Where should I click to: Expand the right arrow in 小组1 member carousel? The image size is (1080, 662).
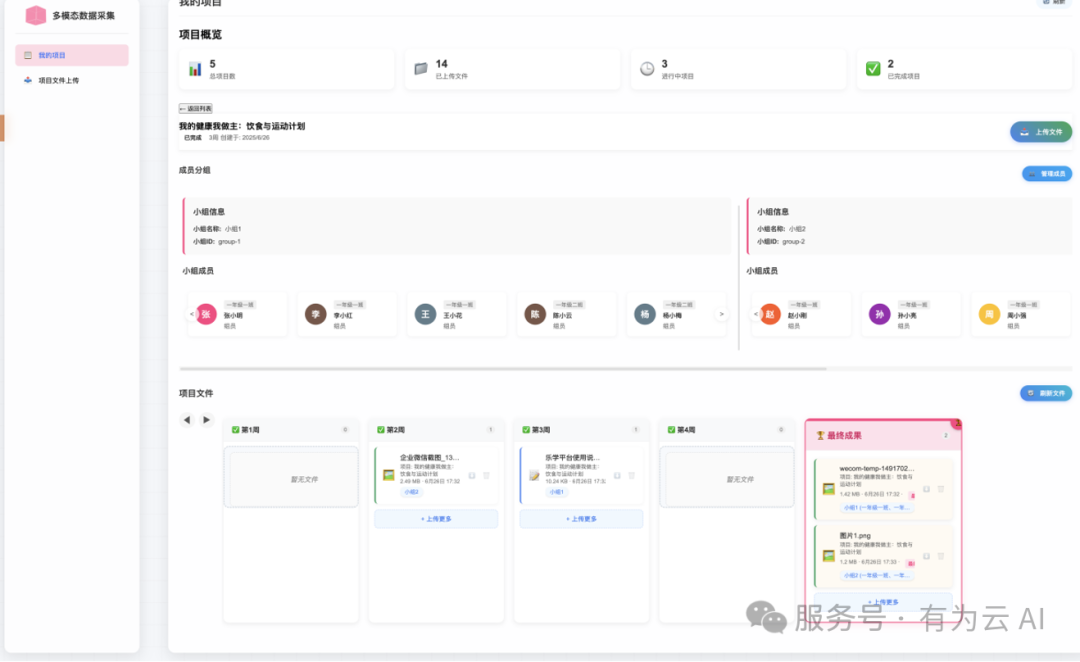(x=720, y=314)
